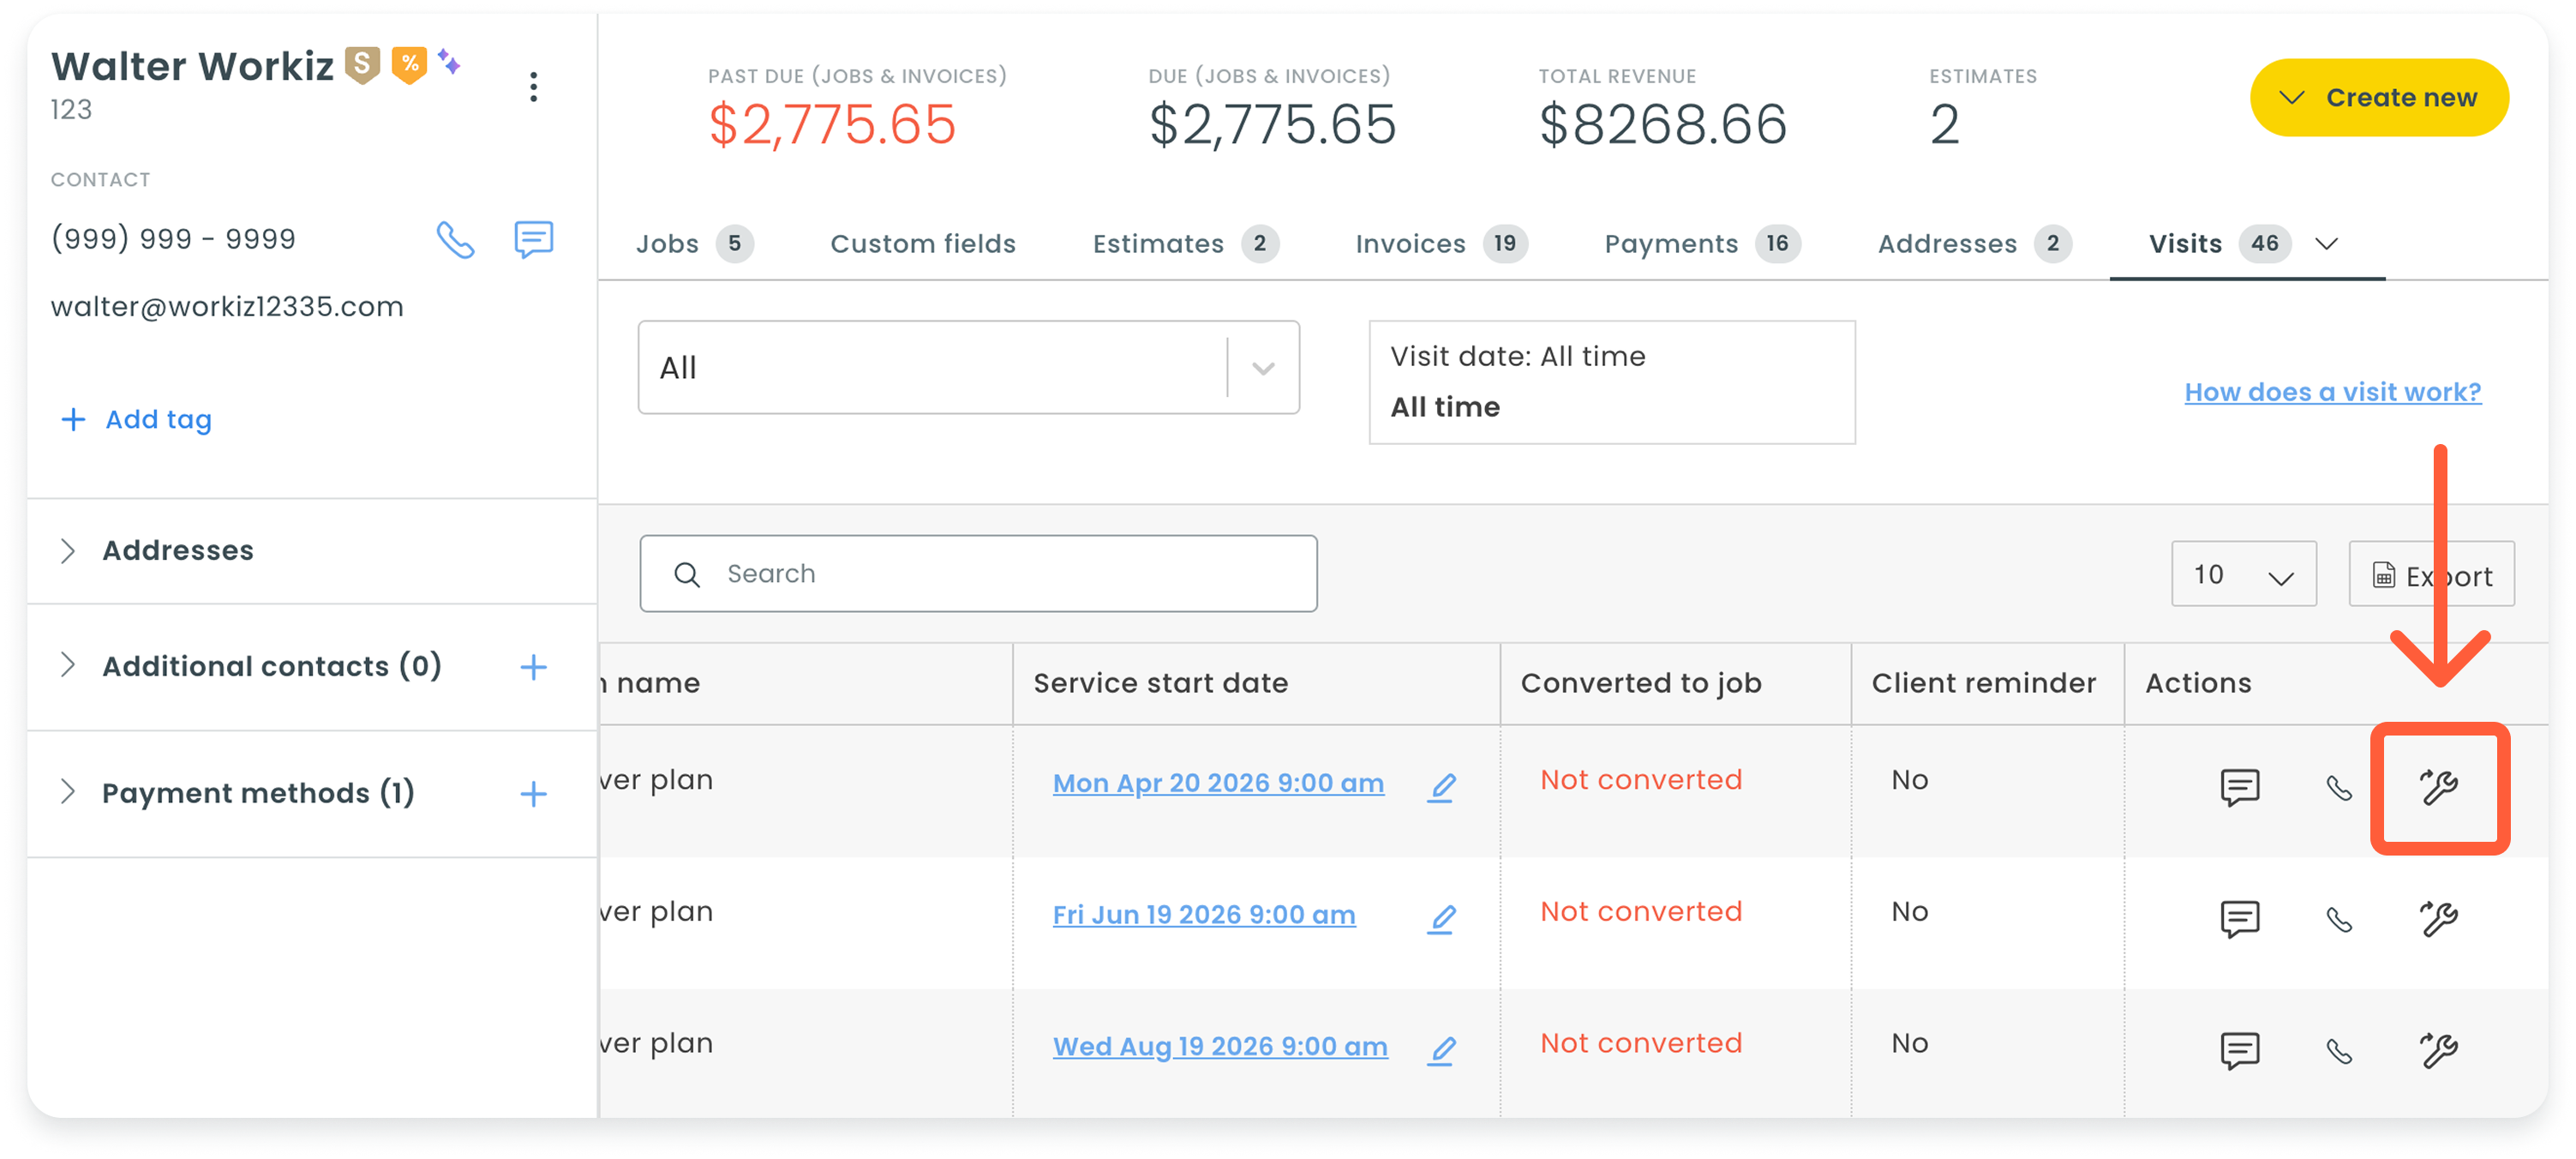Image resolution: width=2576 pixels, height=1159 pixels.
Task: Switch to the Invoices tab
Action: coord(1441,244)
